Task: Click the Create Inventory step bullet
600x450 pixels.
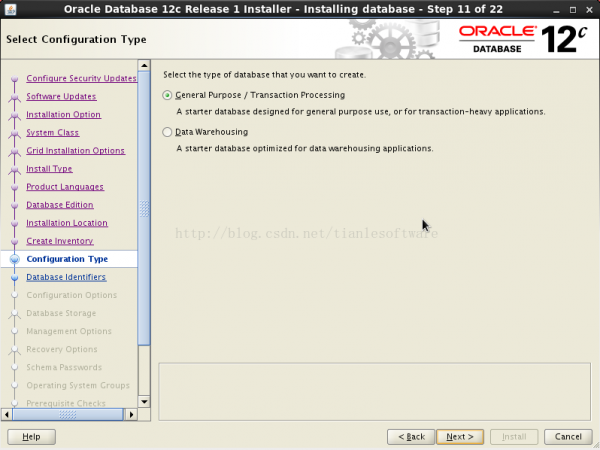Action: [x=15, y=241]
